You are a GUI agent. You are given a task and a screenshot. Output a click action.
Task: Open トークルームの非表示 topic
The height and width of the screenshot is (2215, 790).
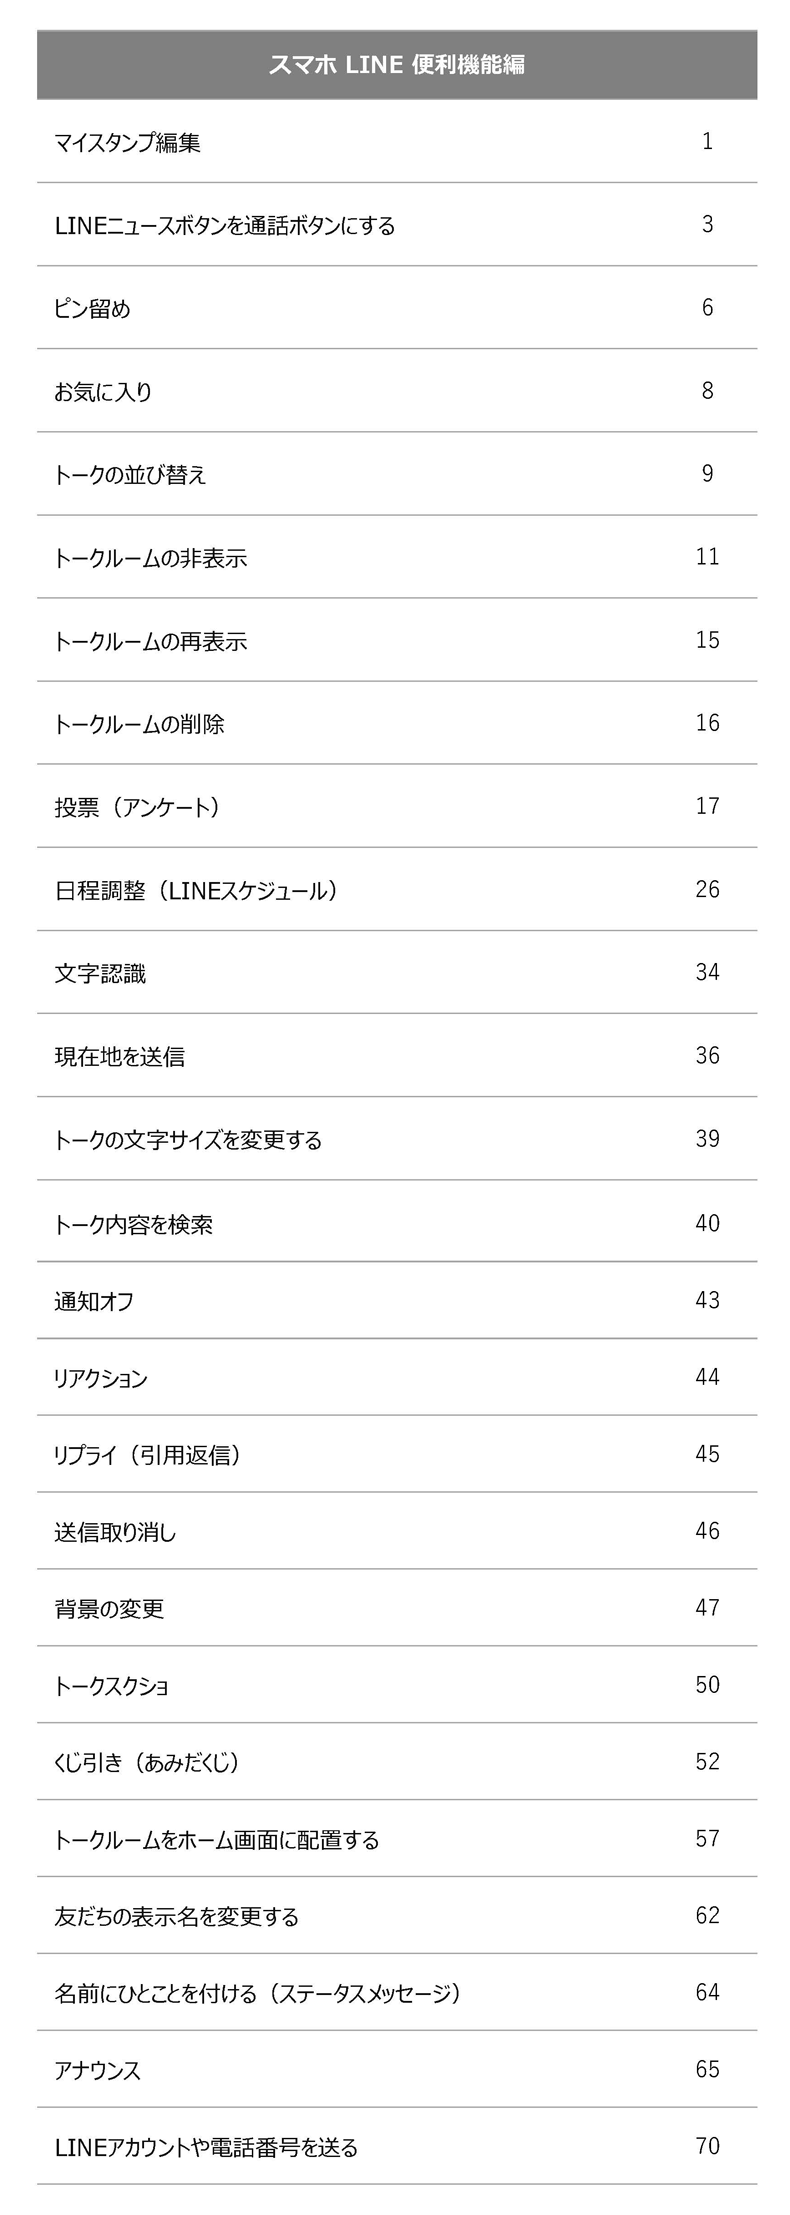(151, 558)
